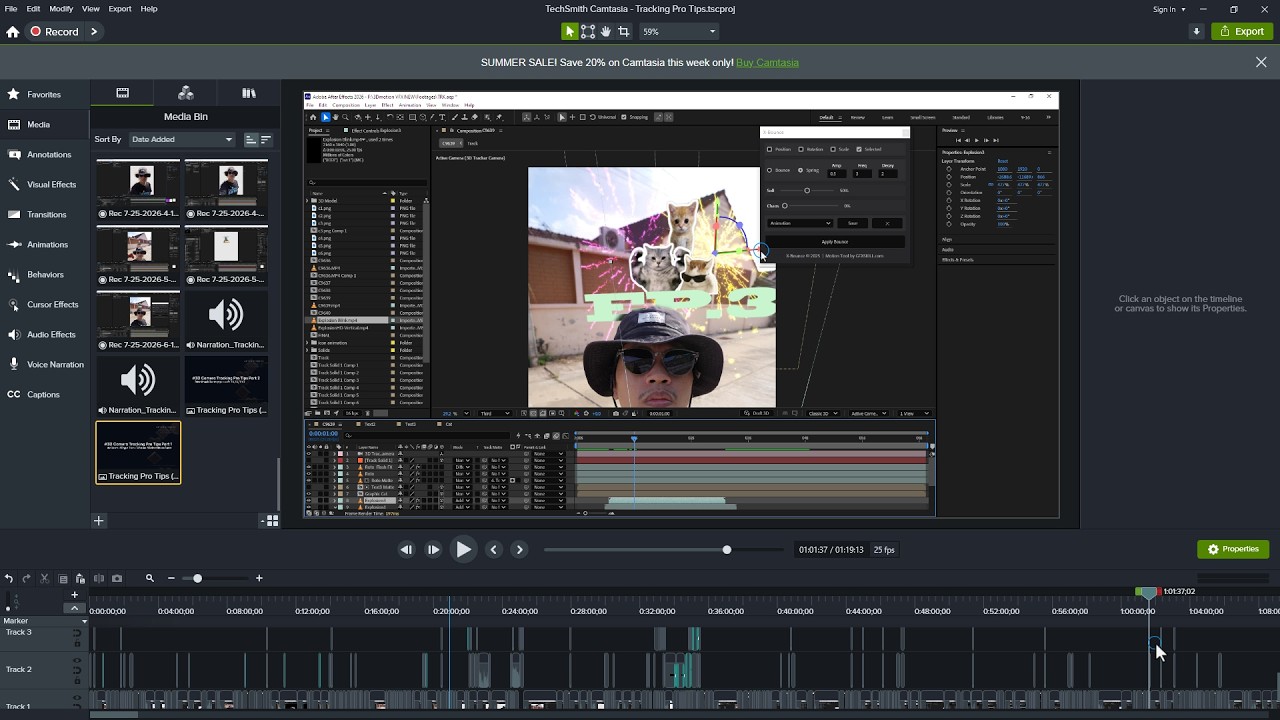This screenshot has height=720, width=1280.
Task: Add a new track with plus button
Action: [74, 595]
